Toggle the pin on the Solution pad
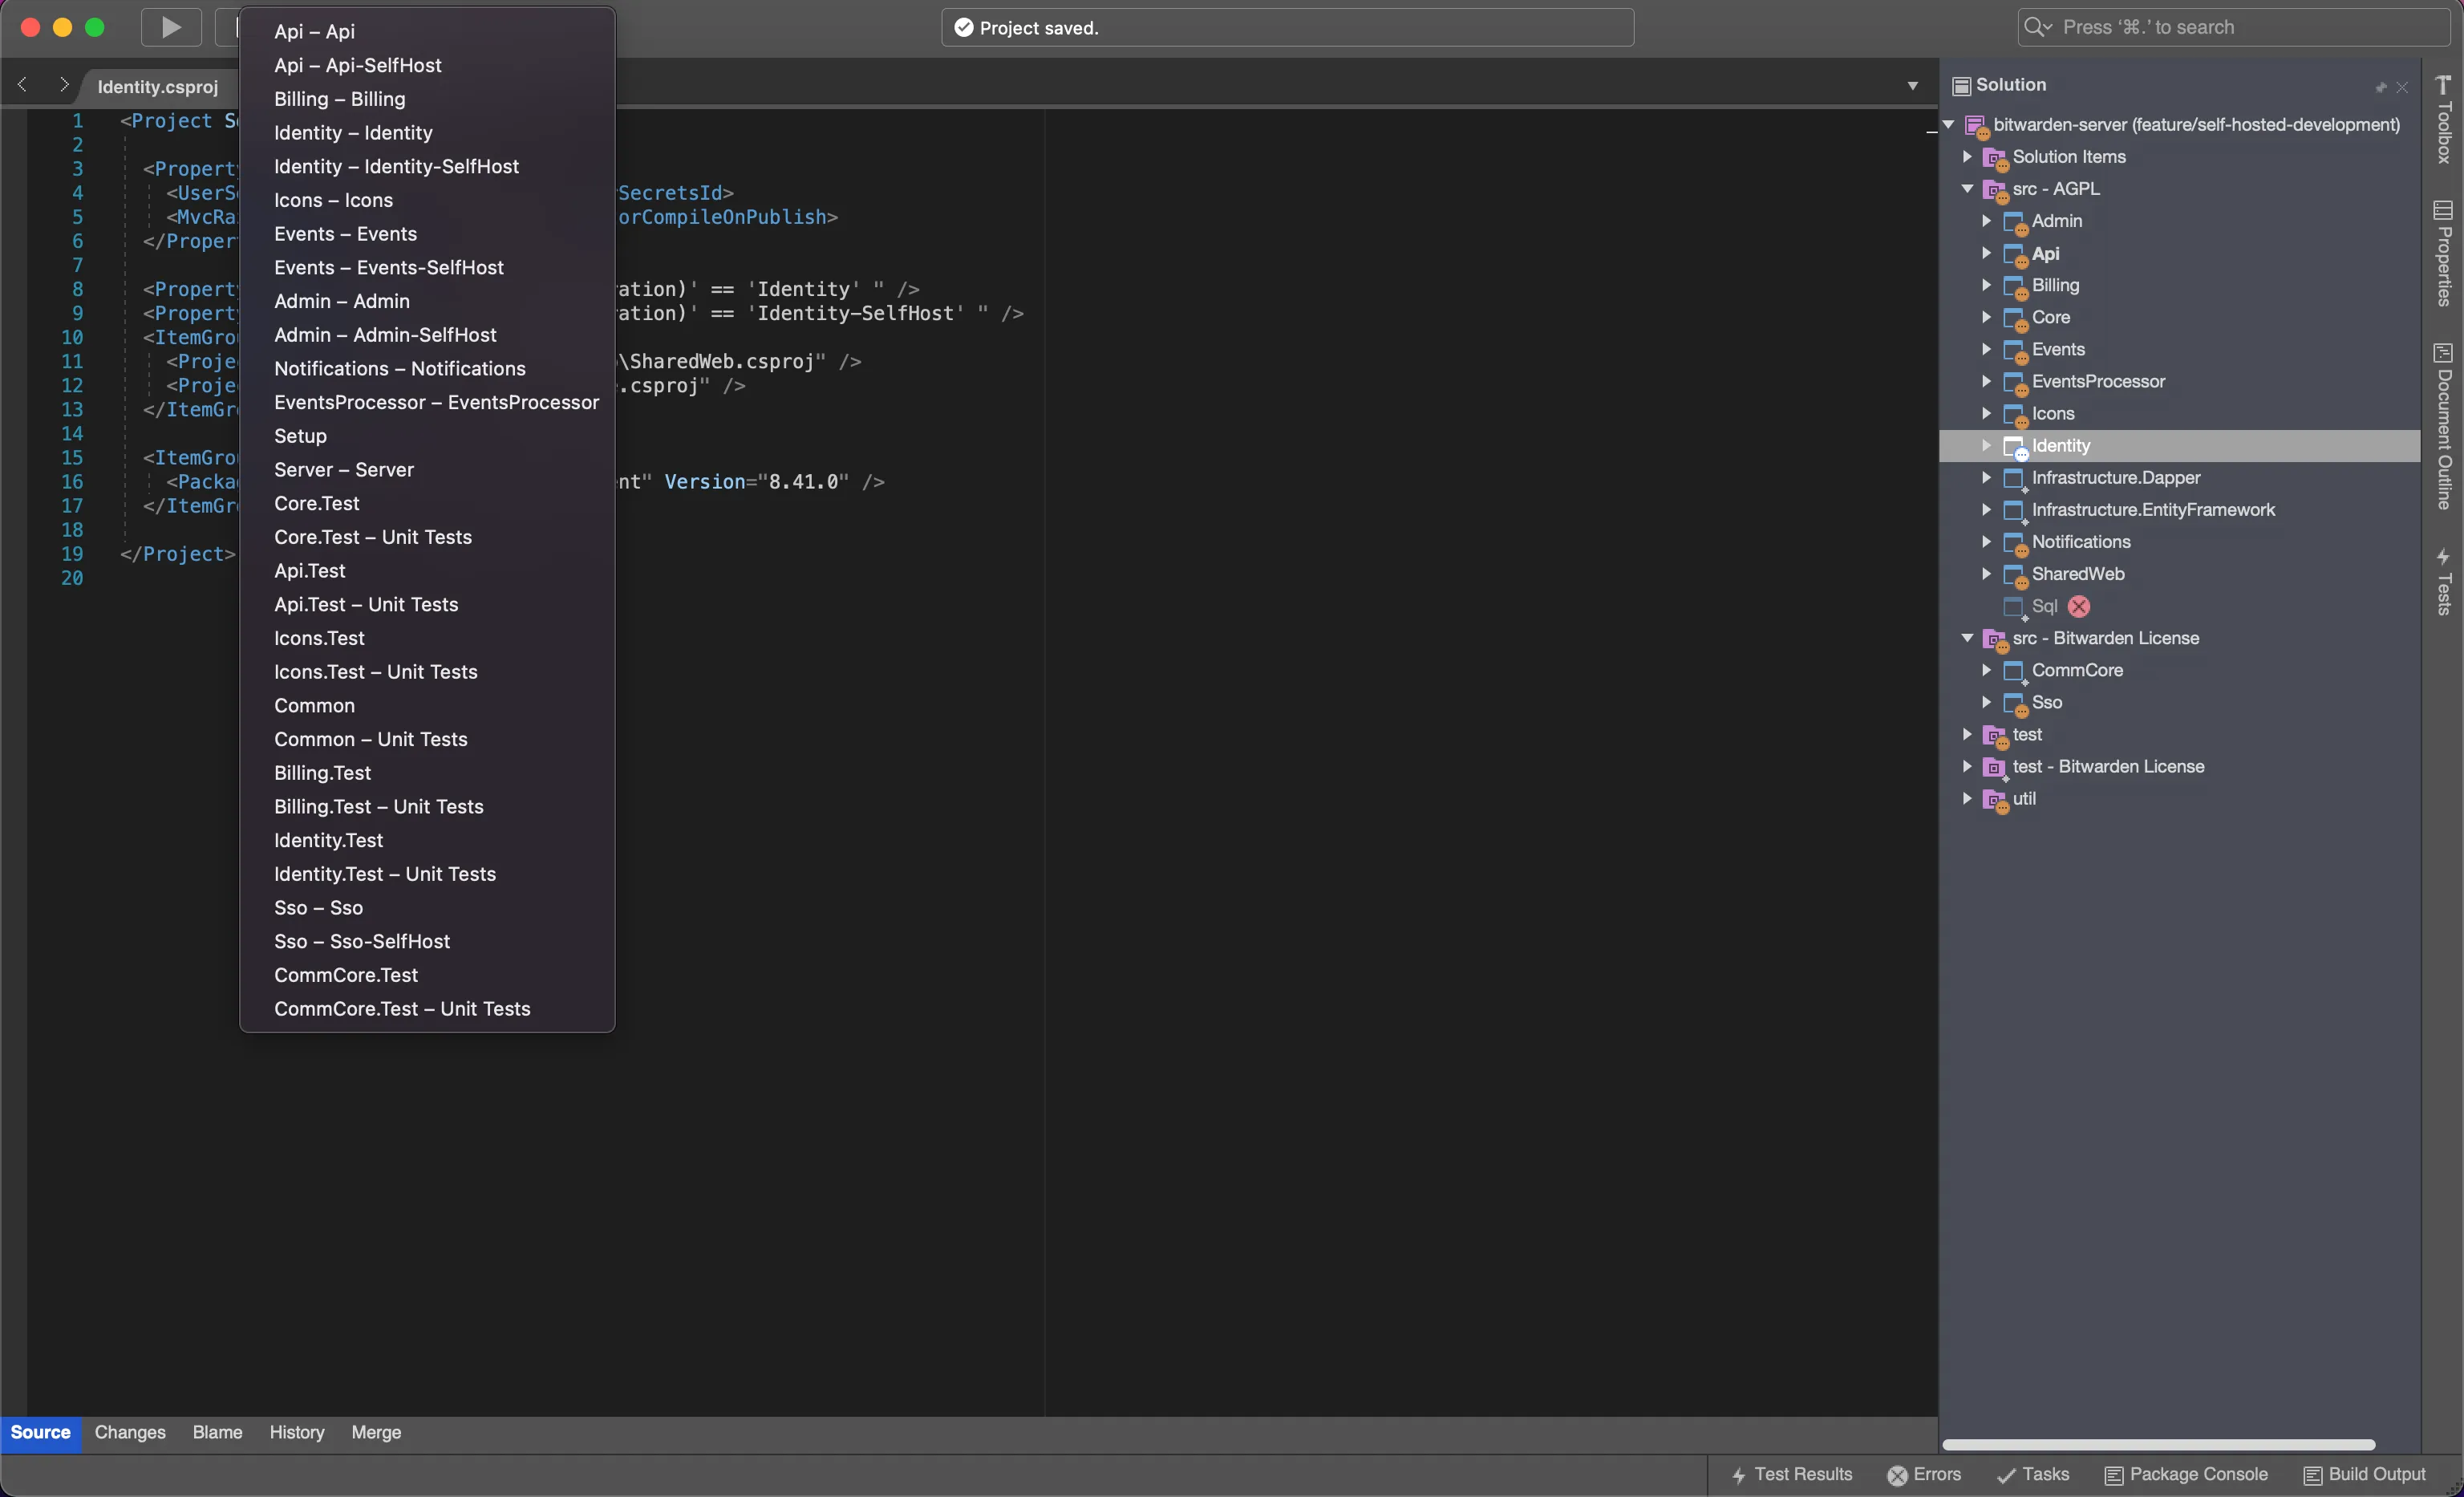The width and height of the screenshot is (2464, 1497). (2380, 86)
